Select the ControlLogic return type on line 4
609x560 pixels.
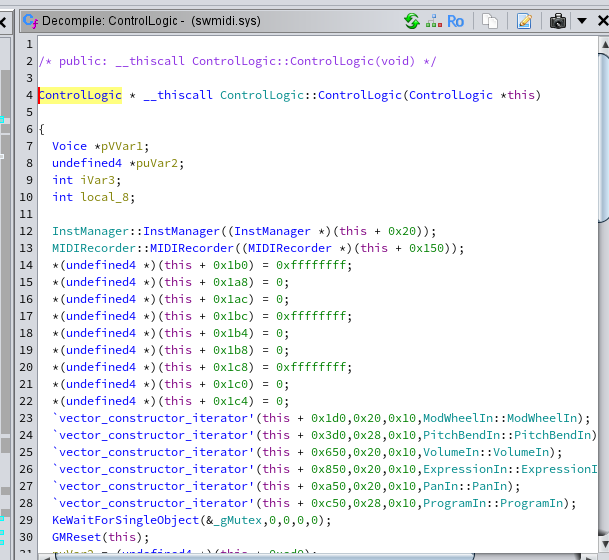pyautogui.click(x=80, y=95)
